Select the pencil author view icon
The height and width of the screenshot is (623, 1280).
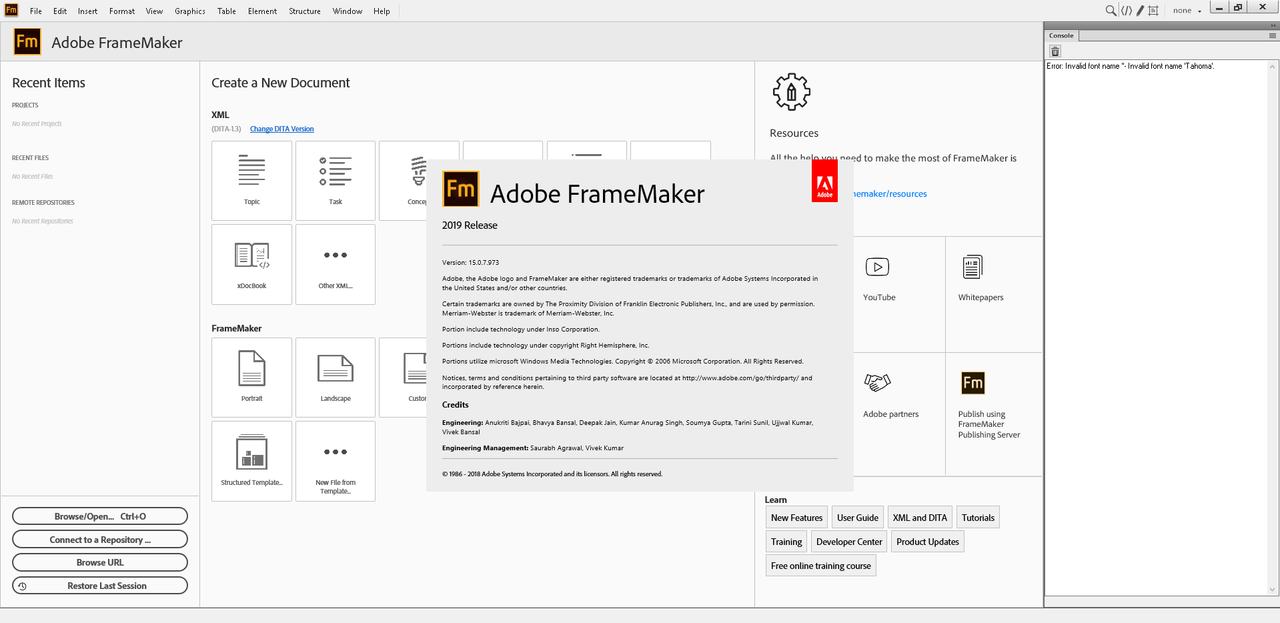pyautogui.click(x=1140, y=10)
